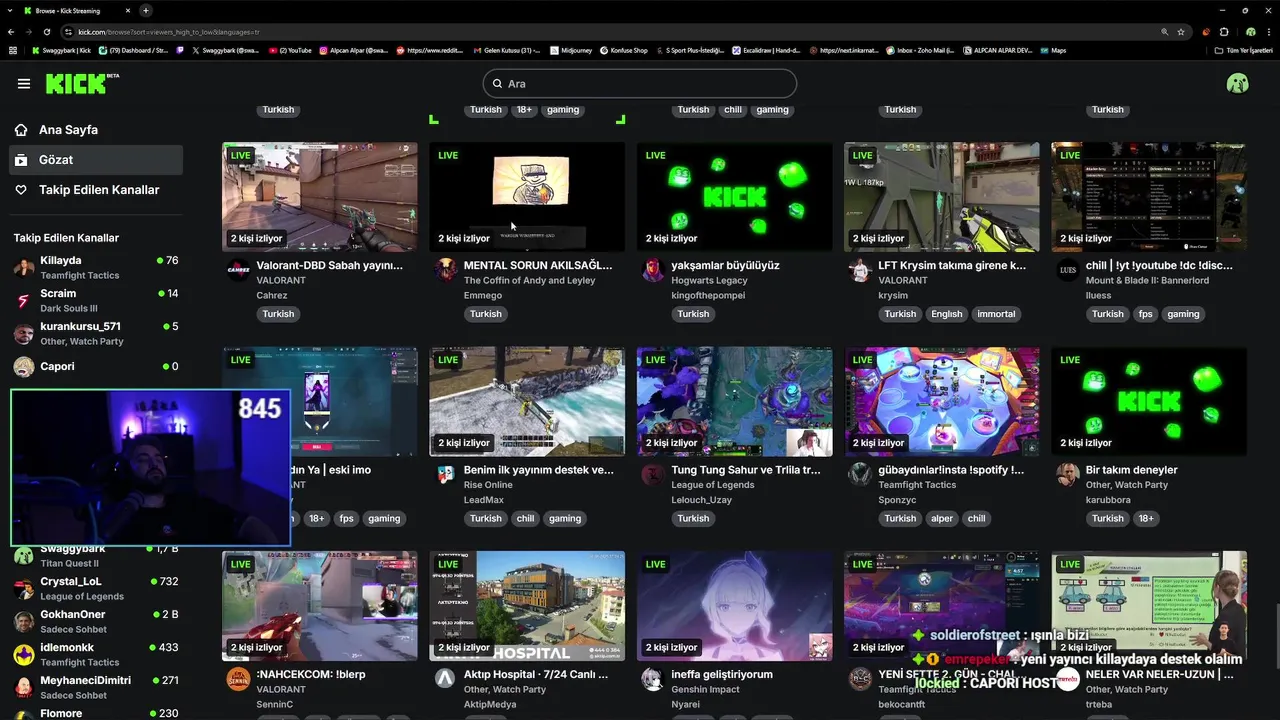Open Konfuse Shop bookmark
Screen dimensions: 1280x720
tap(623, 50)
